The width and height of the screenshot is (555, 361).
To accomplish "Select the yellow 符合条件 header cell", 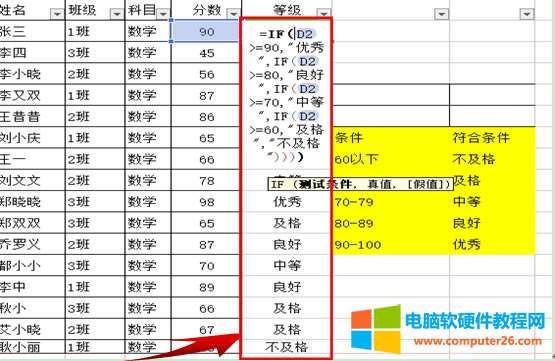I will click(x=493, y=138).
